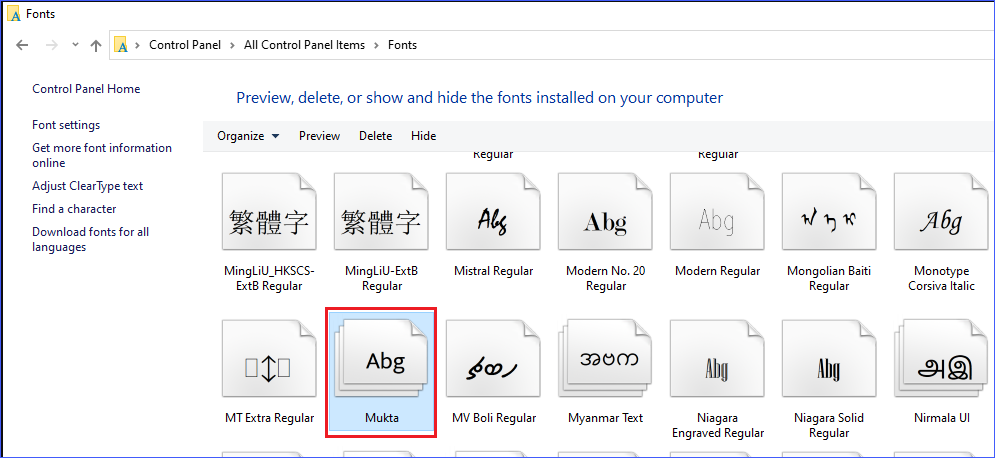Click Preview in the toolbar

[319, 136]
